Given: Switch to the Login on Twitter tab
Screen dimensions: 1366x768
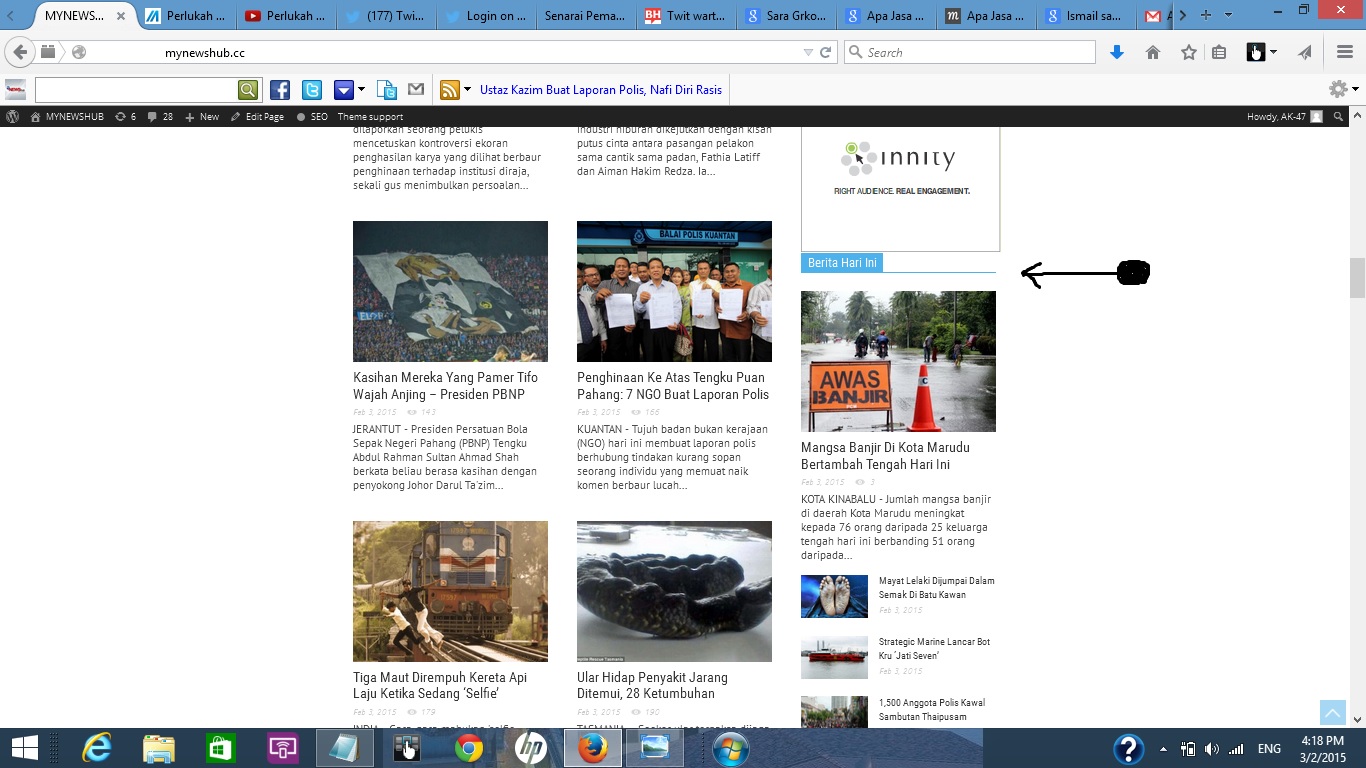Looking at the screenshot, I should [485, 16].
